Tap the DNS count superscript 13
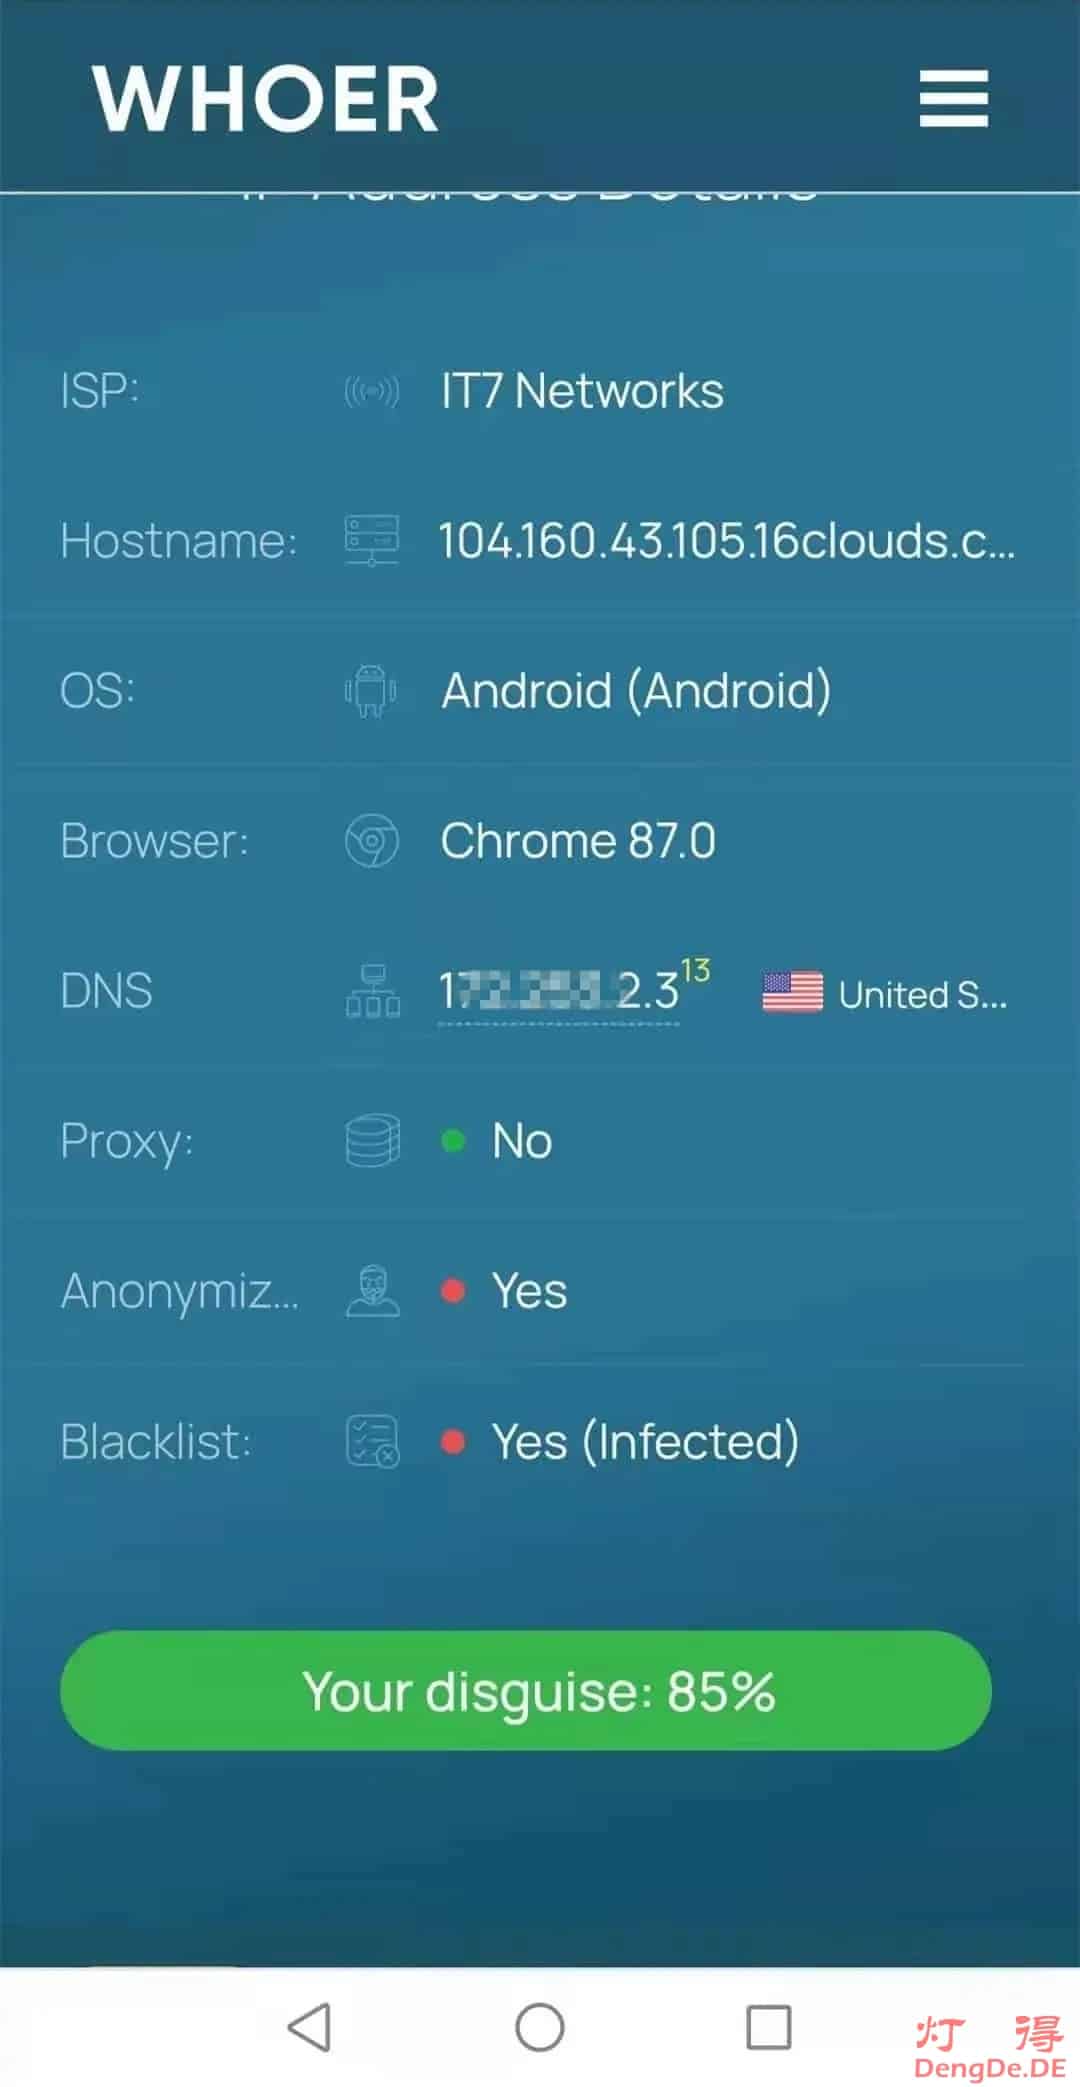Image resolution: width=1080 pixels, height=2087 pixels. 696,970
